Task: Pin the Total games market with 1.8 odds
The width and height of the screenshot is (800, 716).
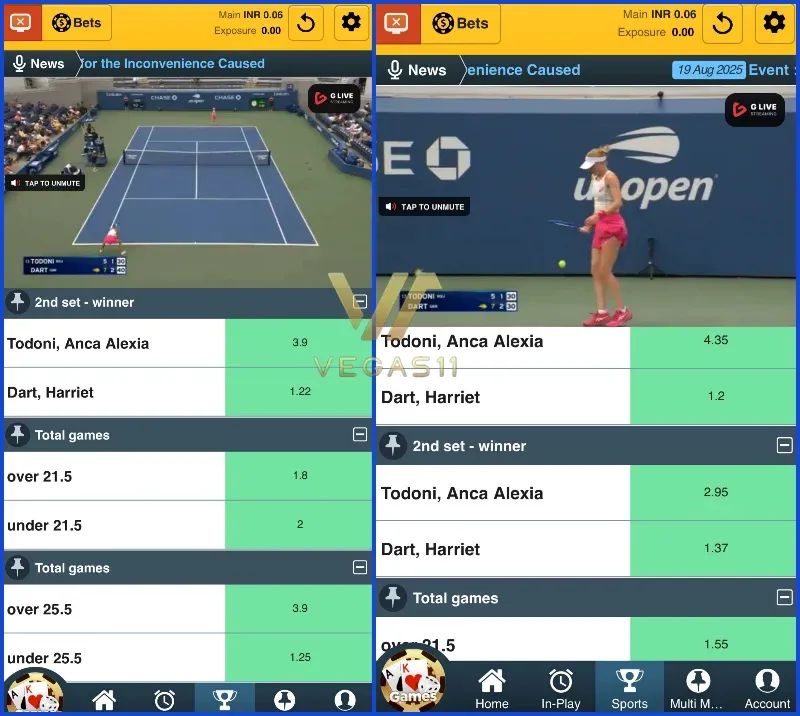Action: coord(17,435)
